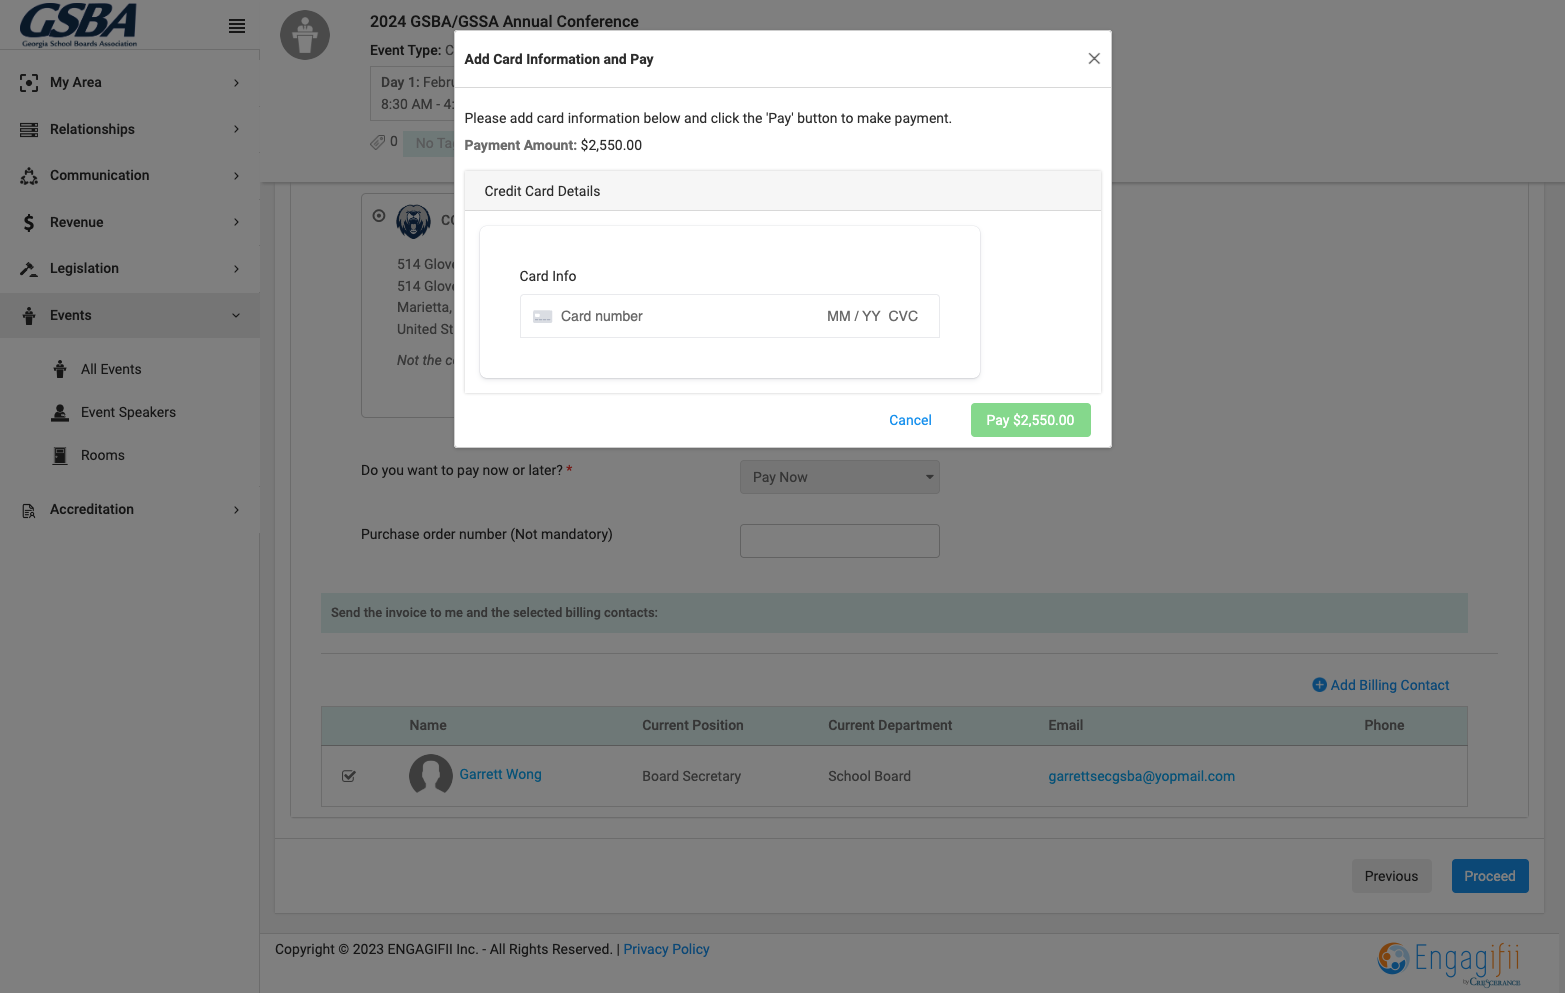The image size is (1565, 993).
Task: Click the Proceed button
Action: coord(1490,876)
